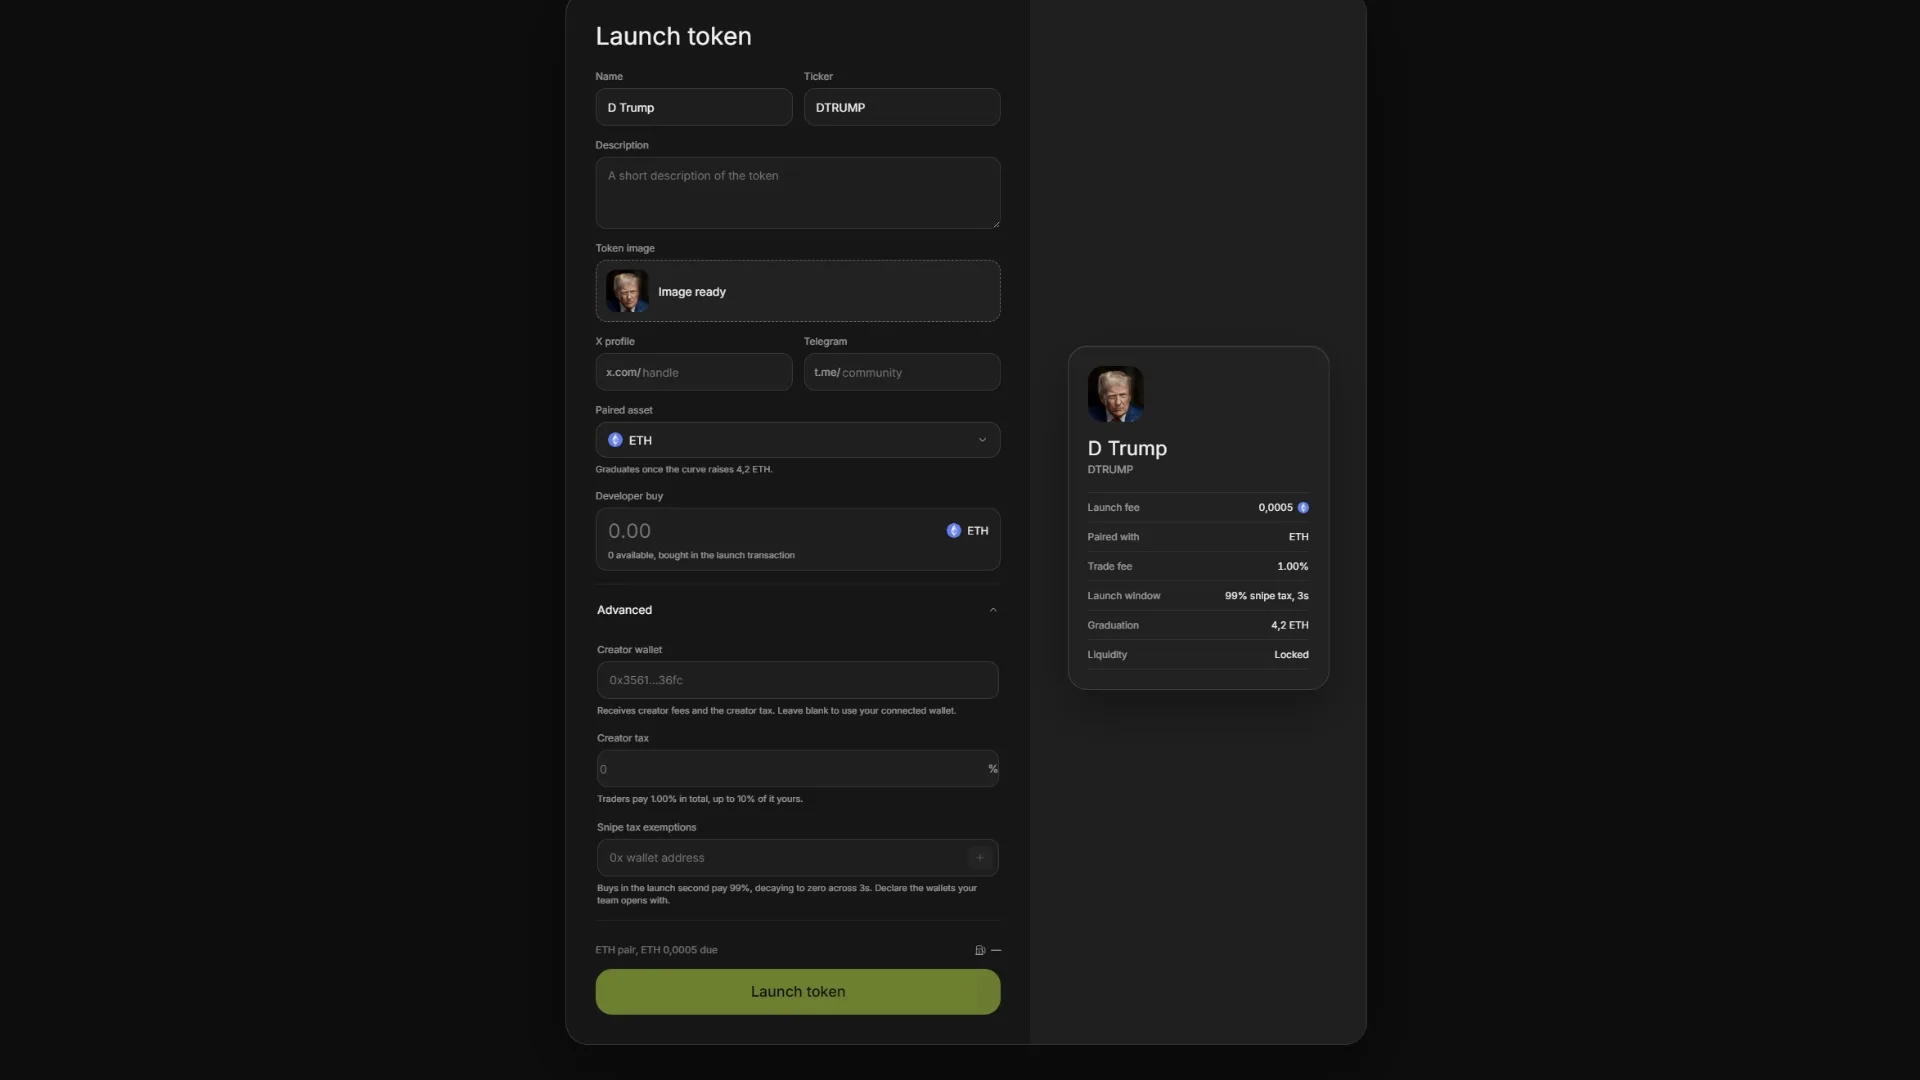
Task: Click the ETH logo in Paired asset dropdown
Action: click(615, 440)
